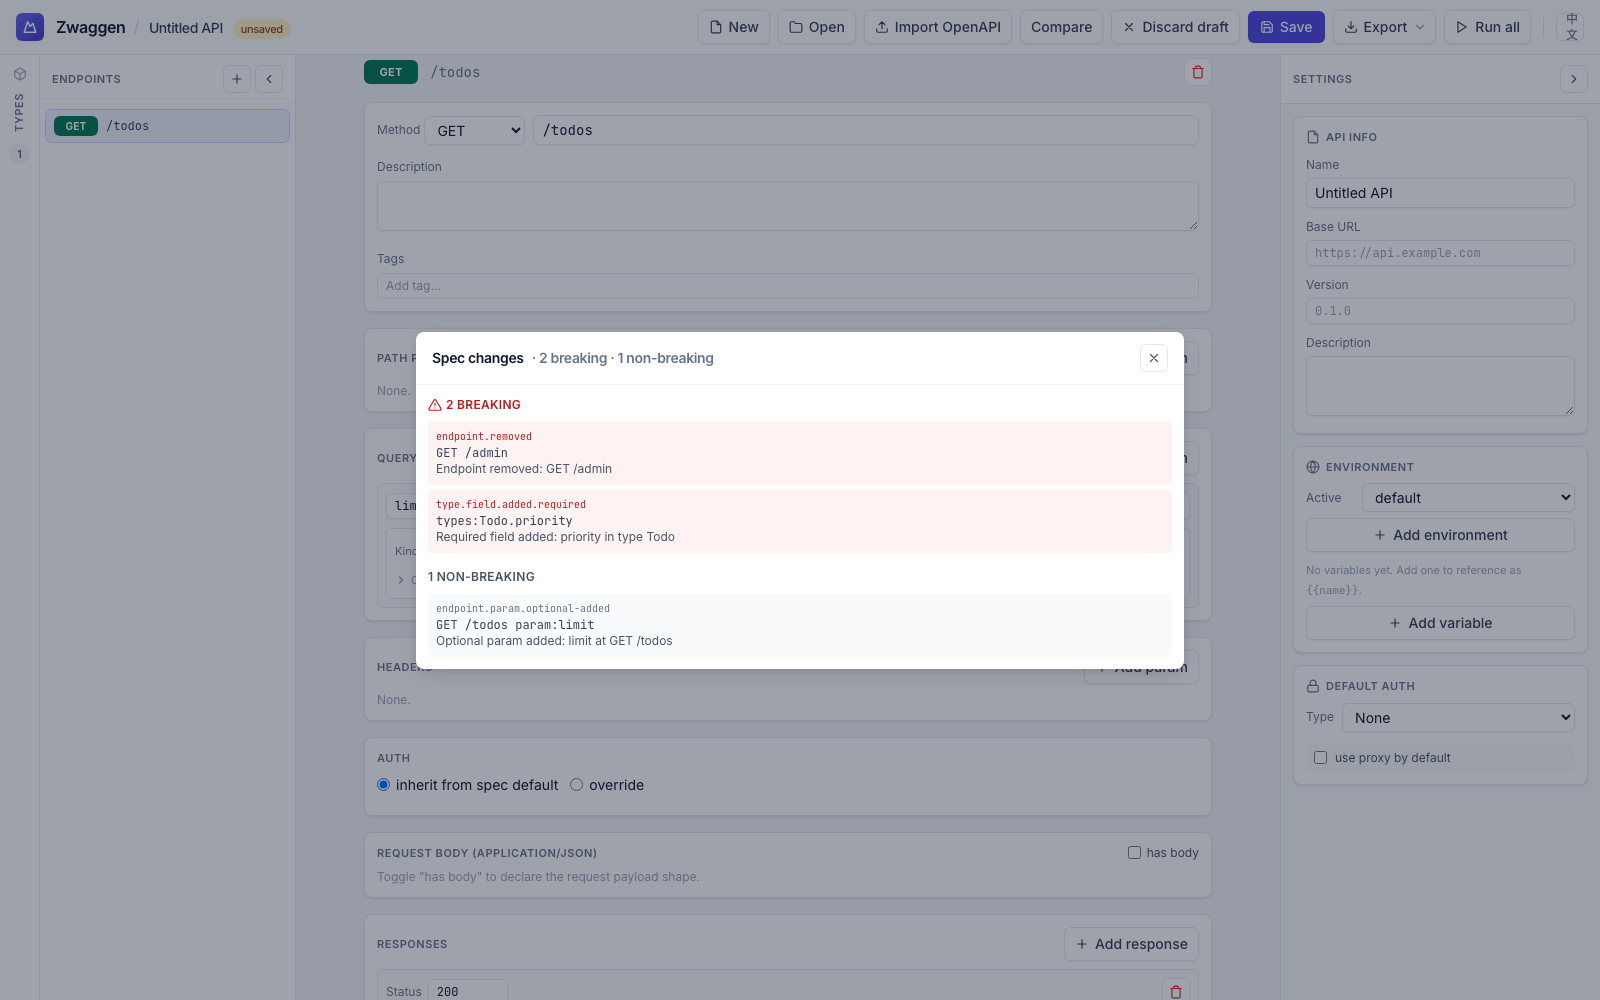Add a variable in the Environment section
This screenshot has width=1600, height=1000.
point(1439,622)
